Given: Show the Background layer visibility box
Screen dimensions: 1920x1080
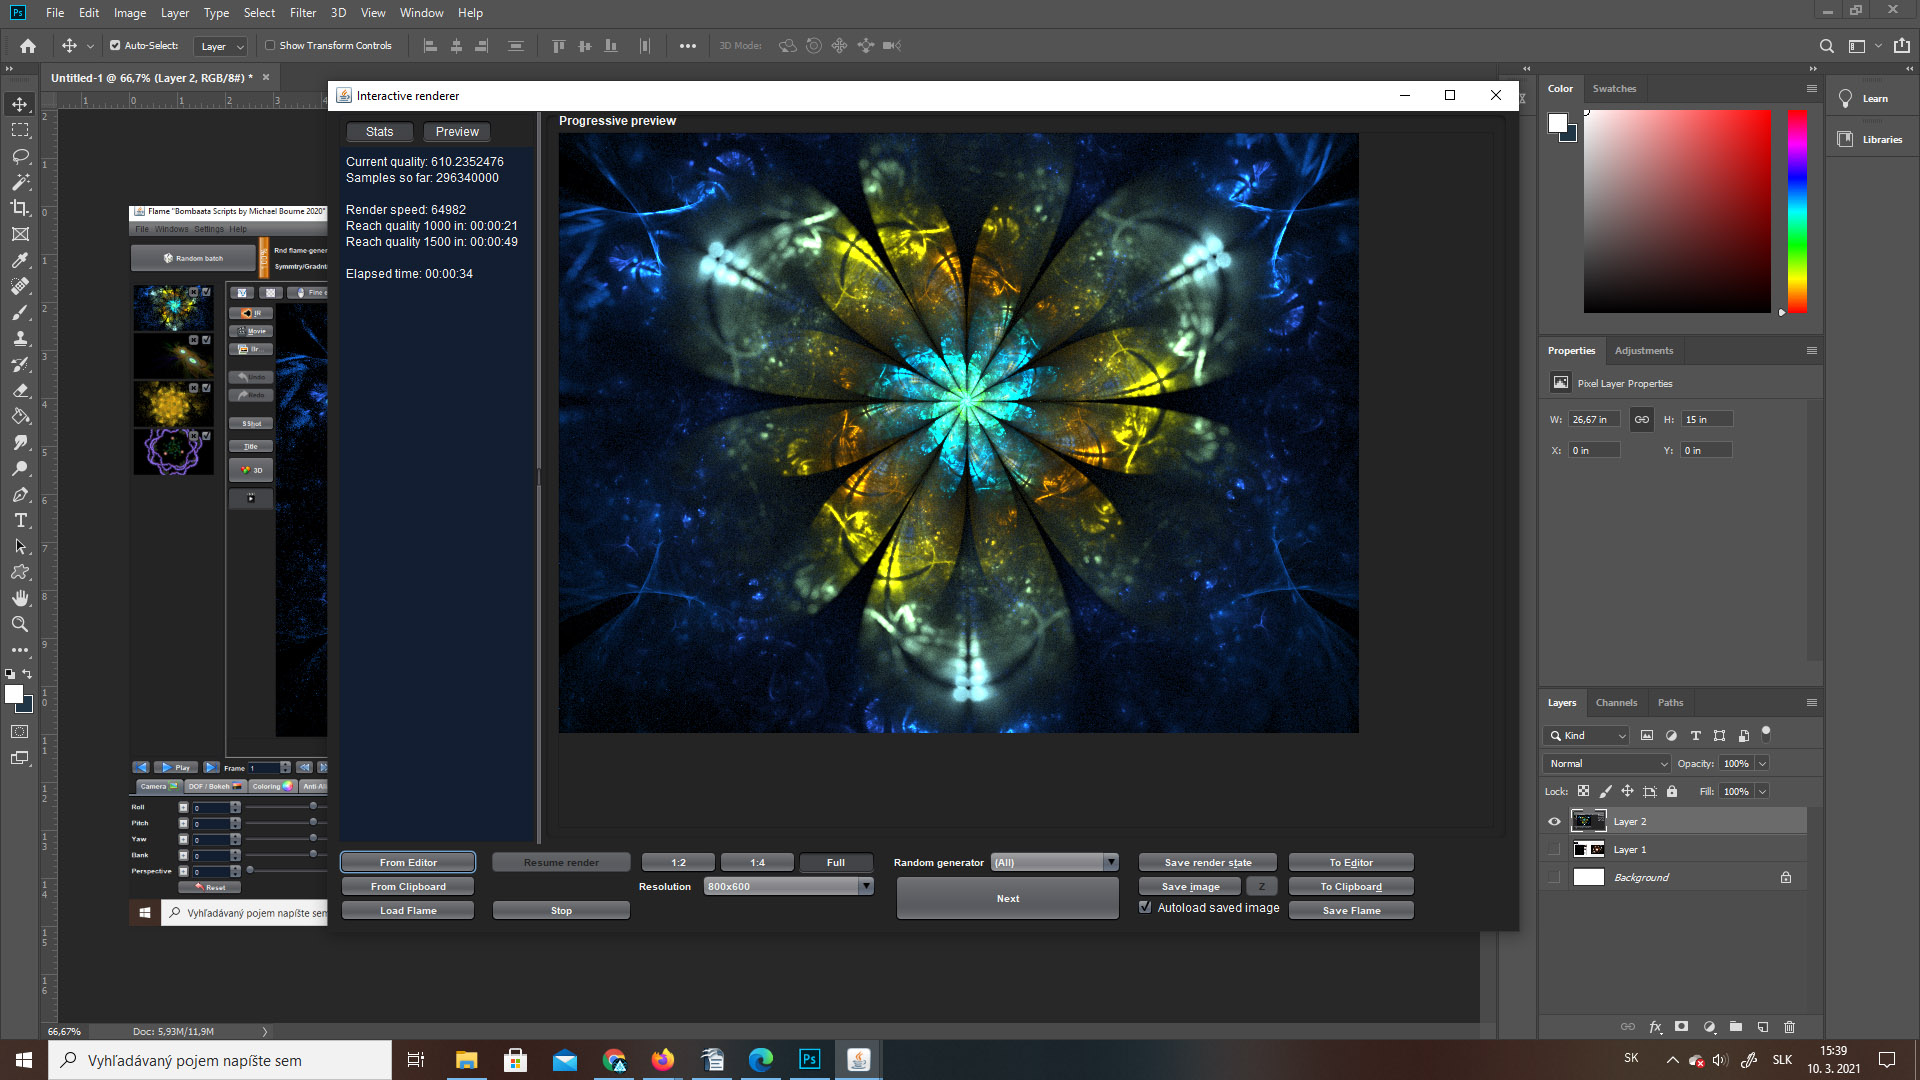Looking at the screenshot, I should click(x=1554, y=878).
